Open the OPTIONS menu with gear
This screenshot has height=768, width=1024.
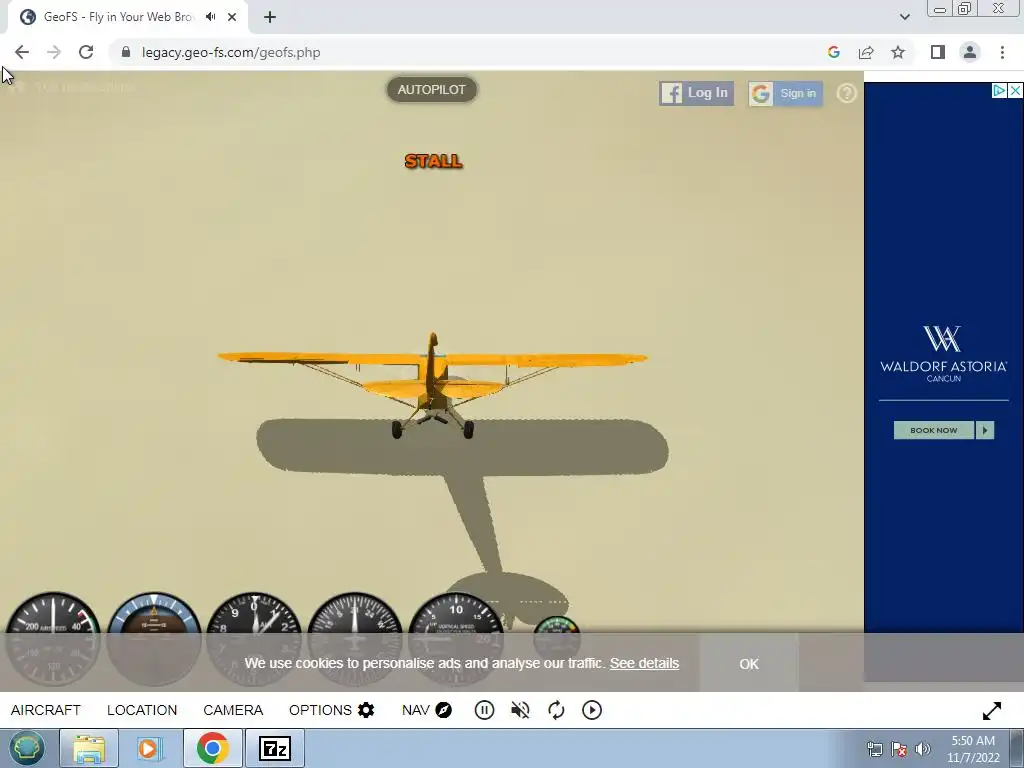pyautogui.click(x=332, y=710)
